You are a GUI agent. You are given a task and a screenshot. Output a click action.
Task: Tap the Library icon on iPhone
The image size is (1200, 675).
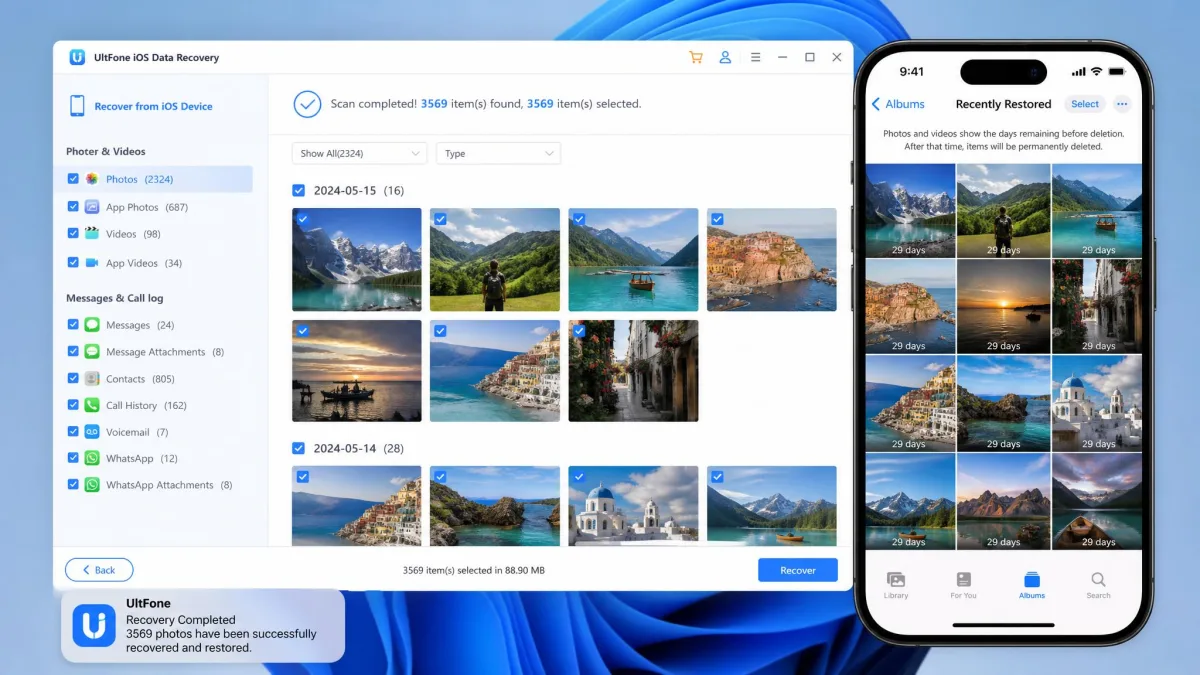(x=896, y=580)
